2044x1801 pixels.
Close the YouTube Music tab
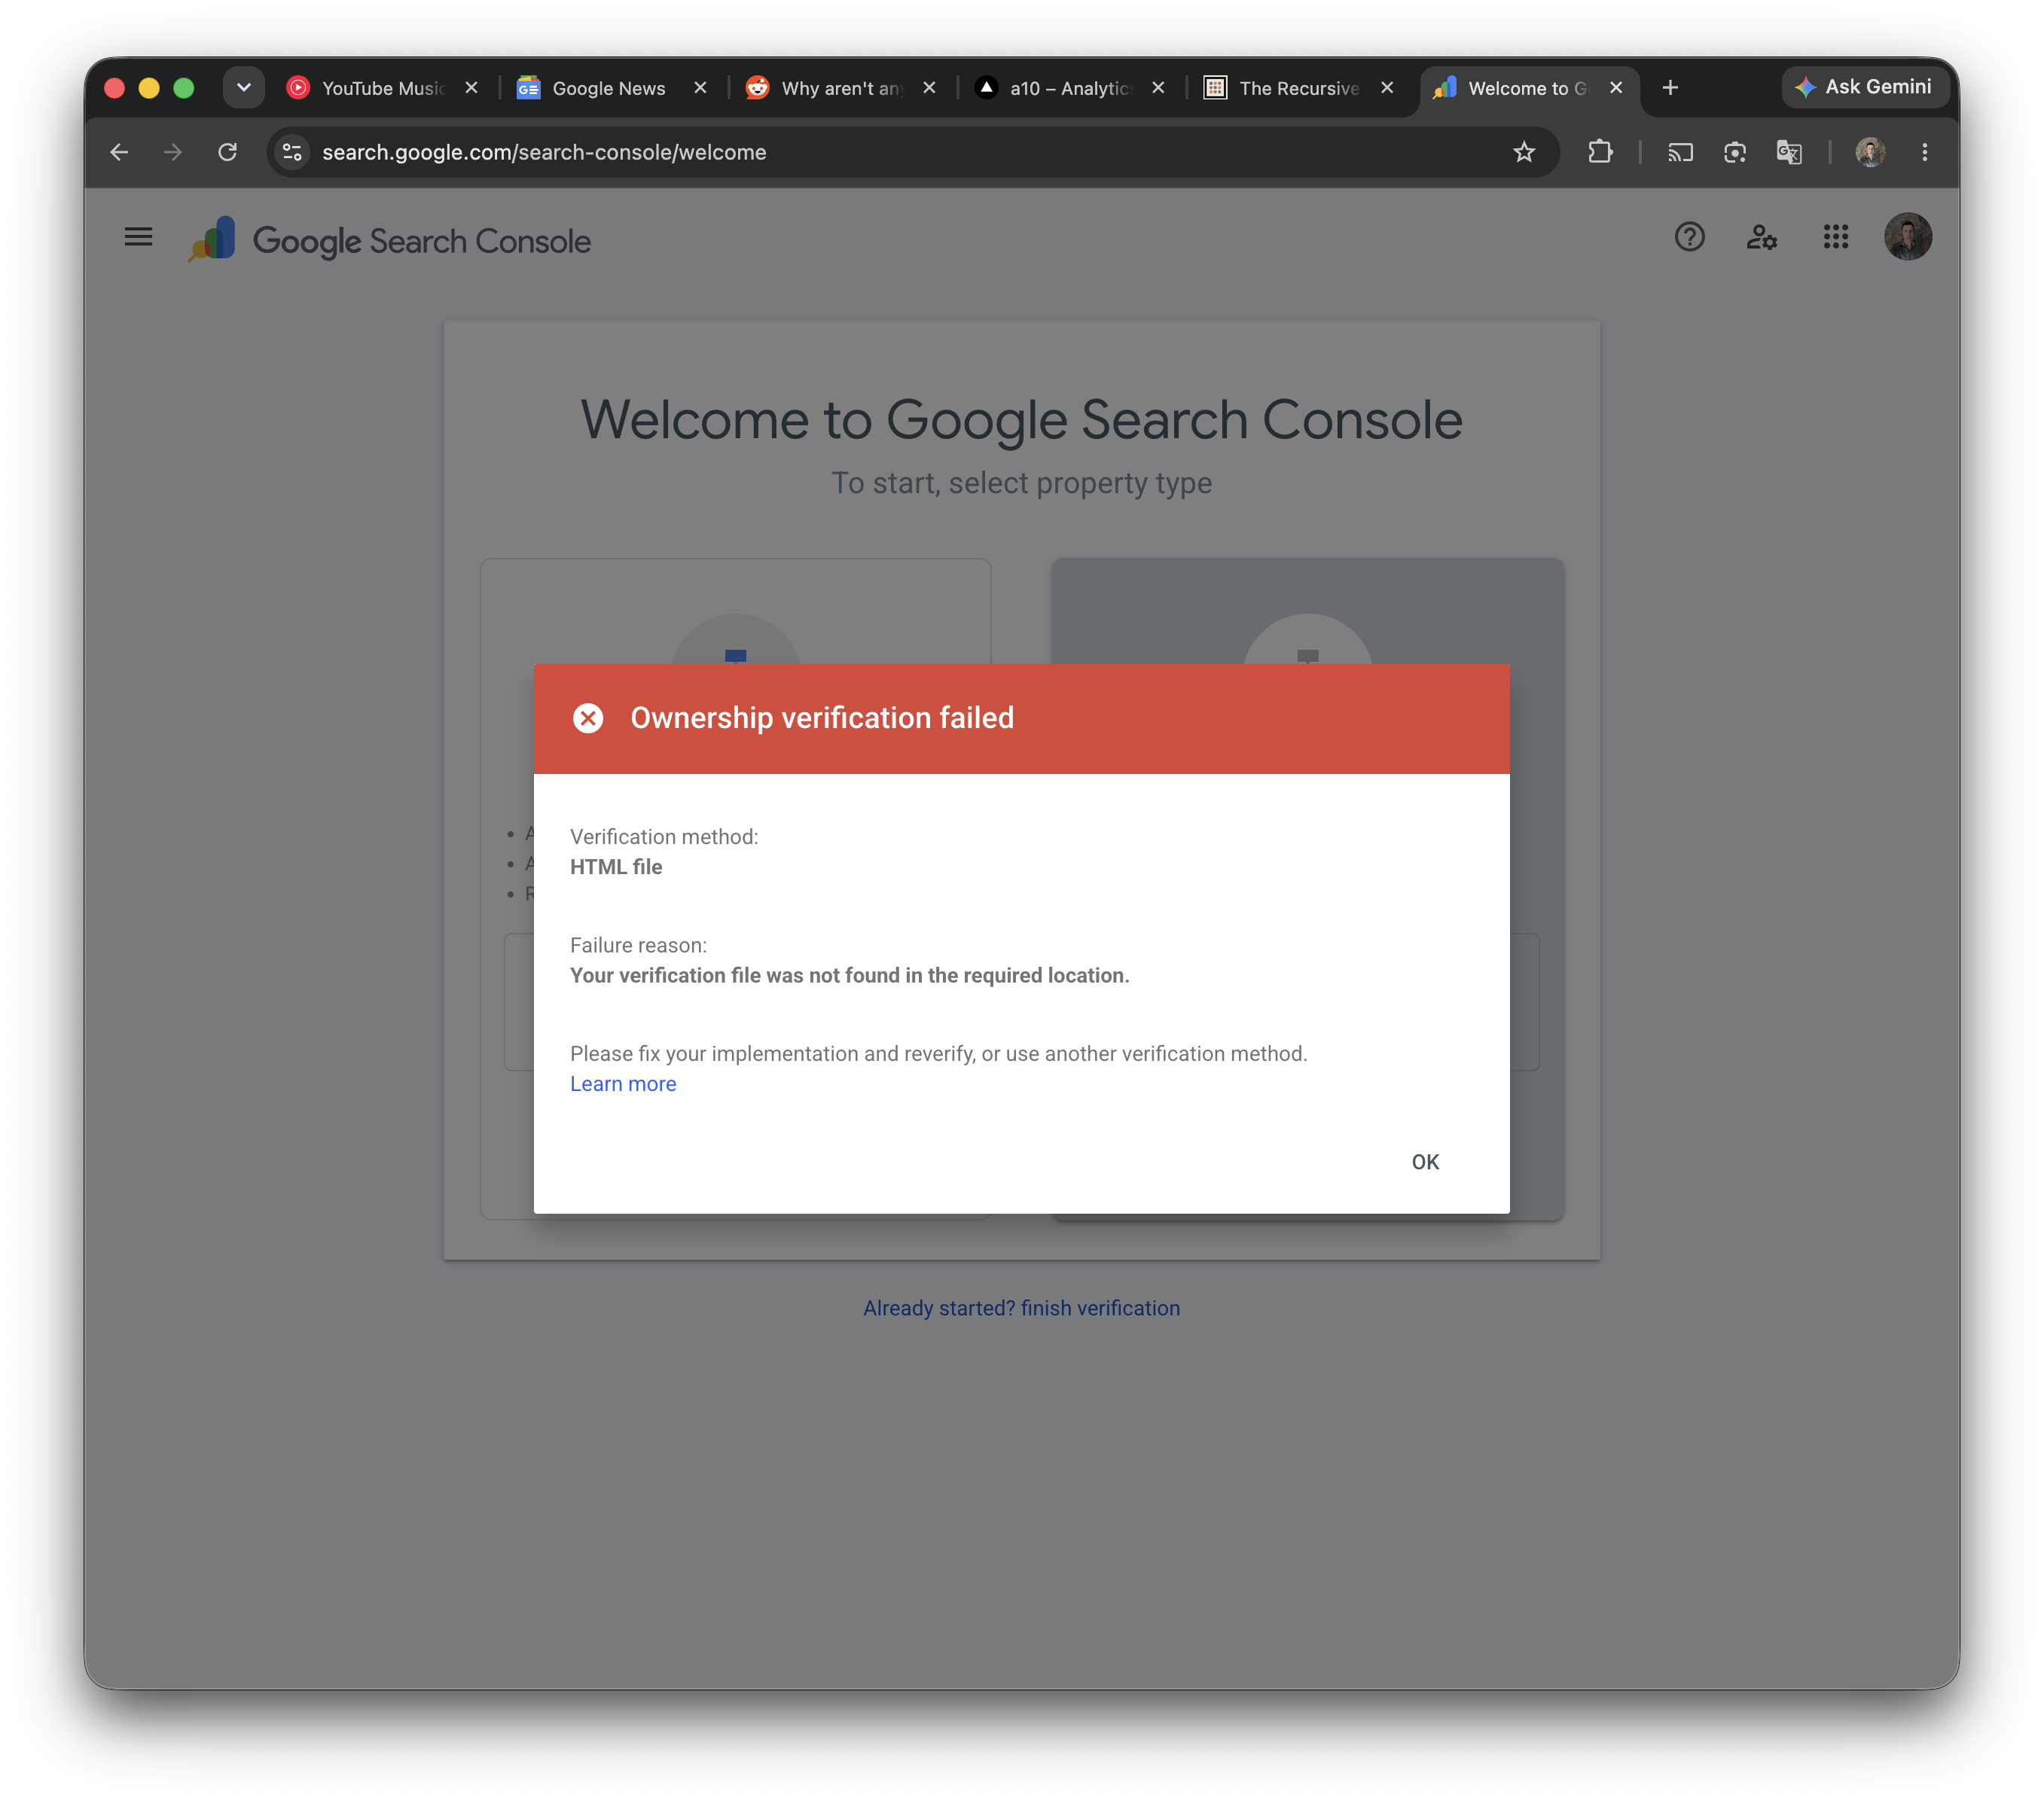click(471, 88)
